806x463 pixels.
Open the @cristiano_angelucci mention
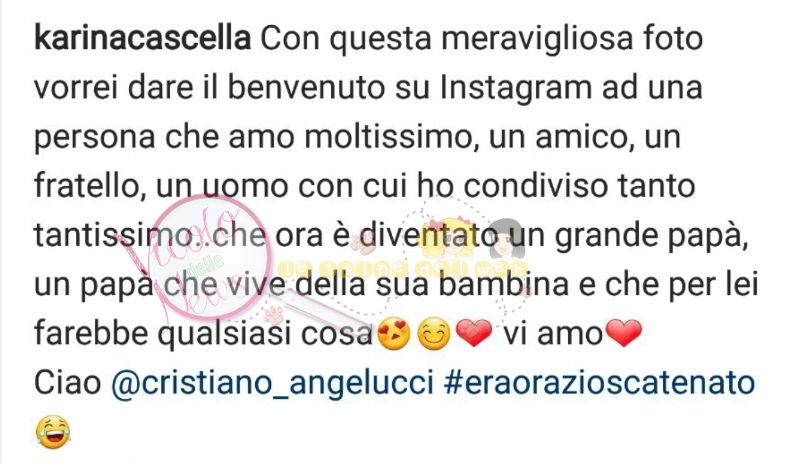tap(272, 383)
